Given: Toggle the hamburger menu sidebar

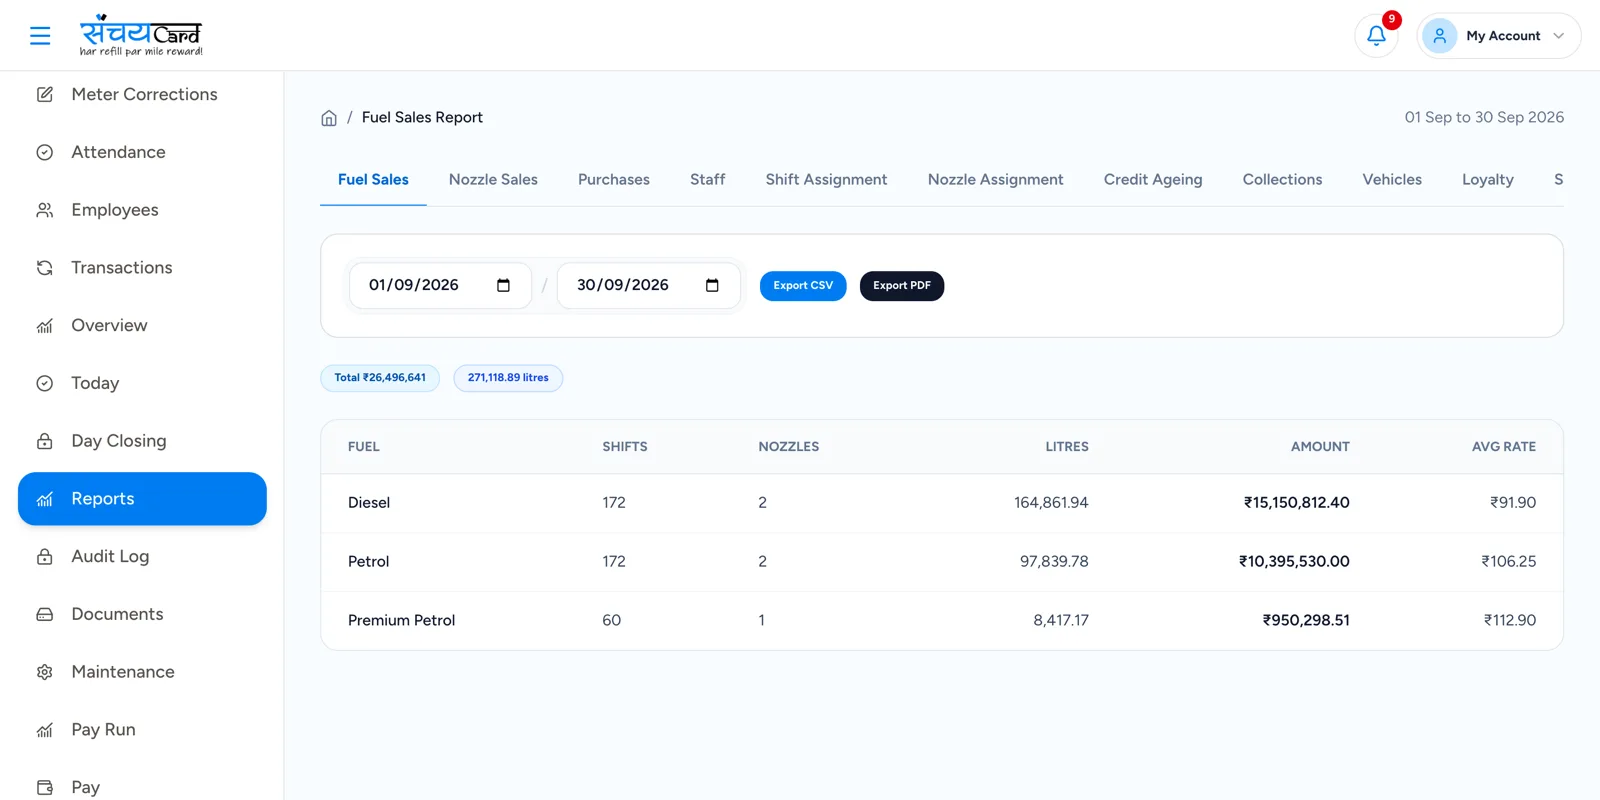Looking at the screenshot, I should pyautogui.click(x=40, y=36).
